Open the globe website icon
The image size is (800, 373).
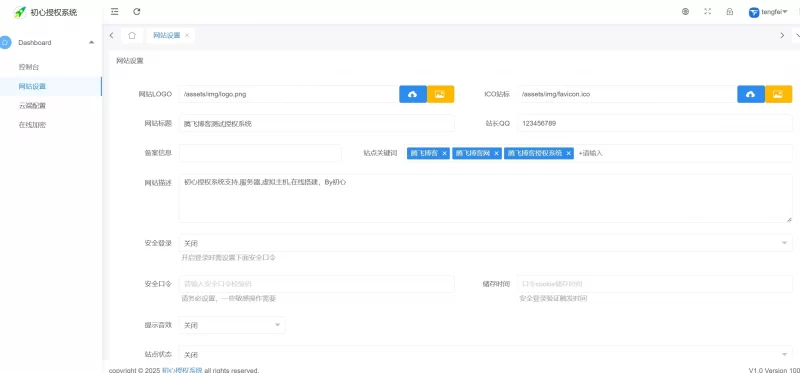pos(685,12)
